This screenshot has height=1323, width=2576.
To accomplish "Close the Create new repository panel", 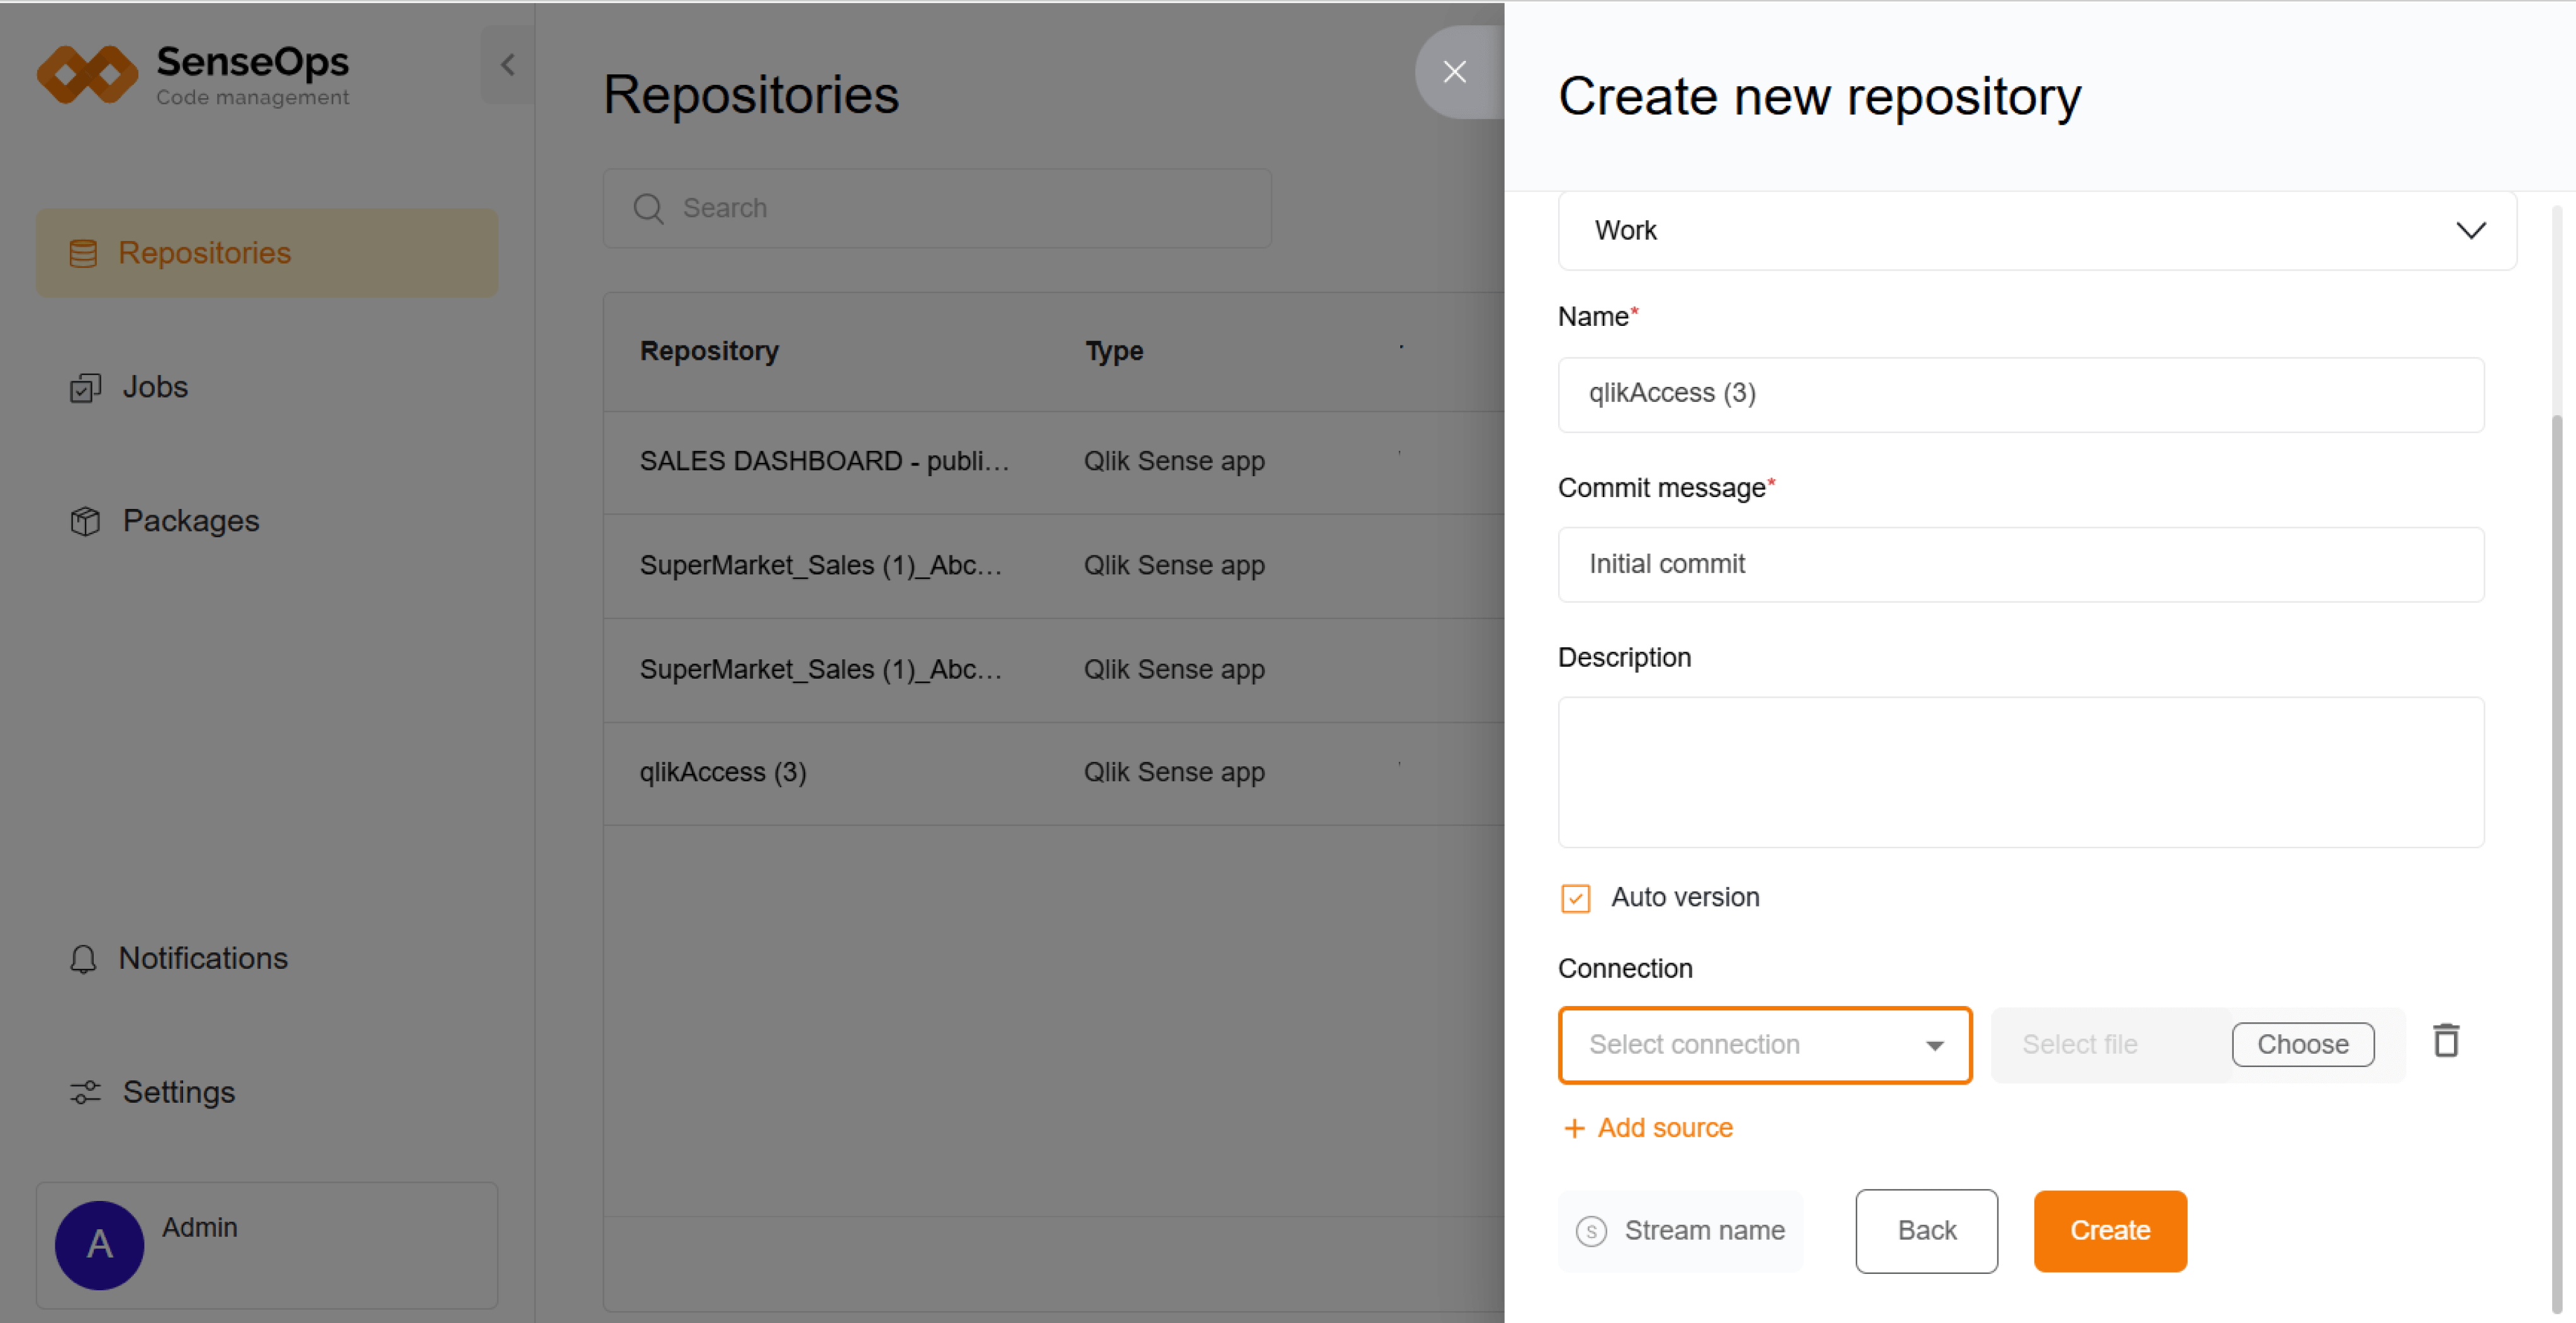I will point(1455,72).
